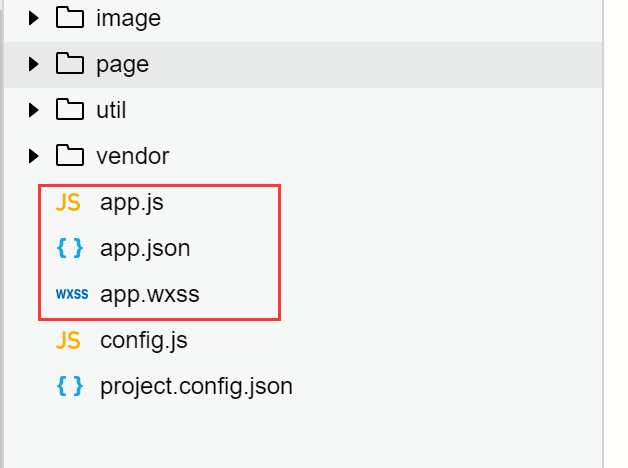Open the app.json file
The height and width of the screenshot is (468, 628).
(x=144, y=248)
